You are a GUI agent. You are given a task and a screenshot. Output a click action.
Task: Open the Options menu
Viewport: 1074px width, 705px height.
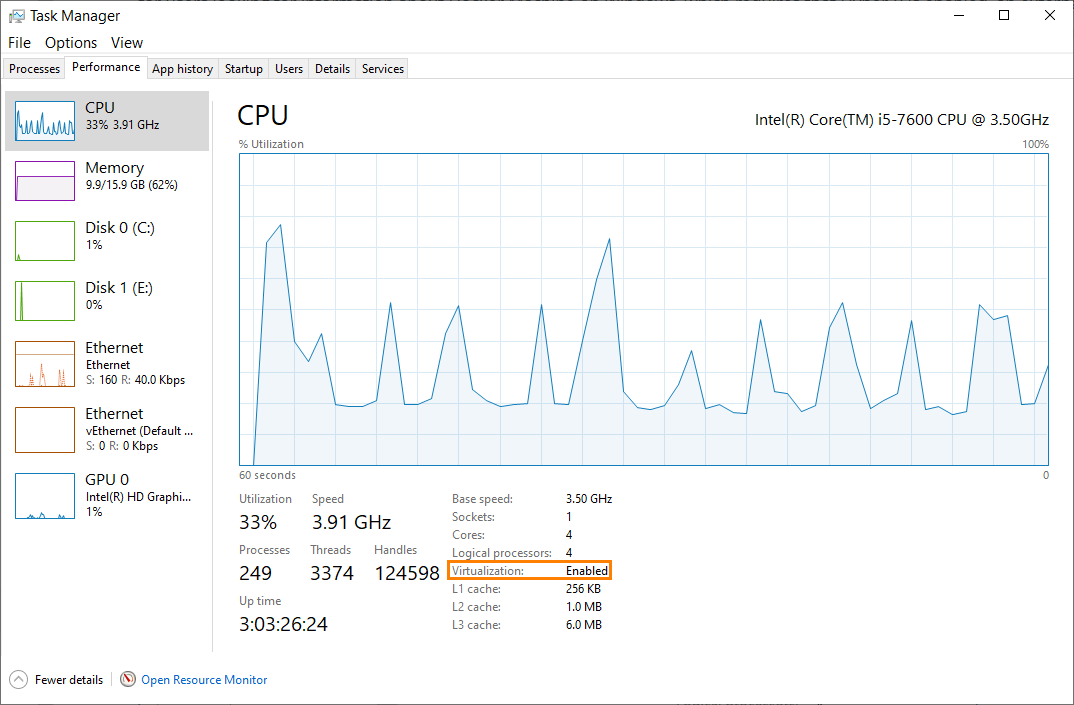pyautogui.click(x=71, y=43)
